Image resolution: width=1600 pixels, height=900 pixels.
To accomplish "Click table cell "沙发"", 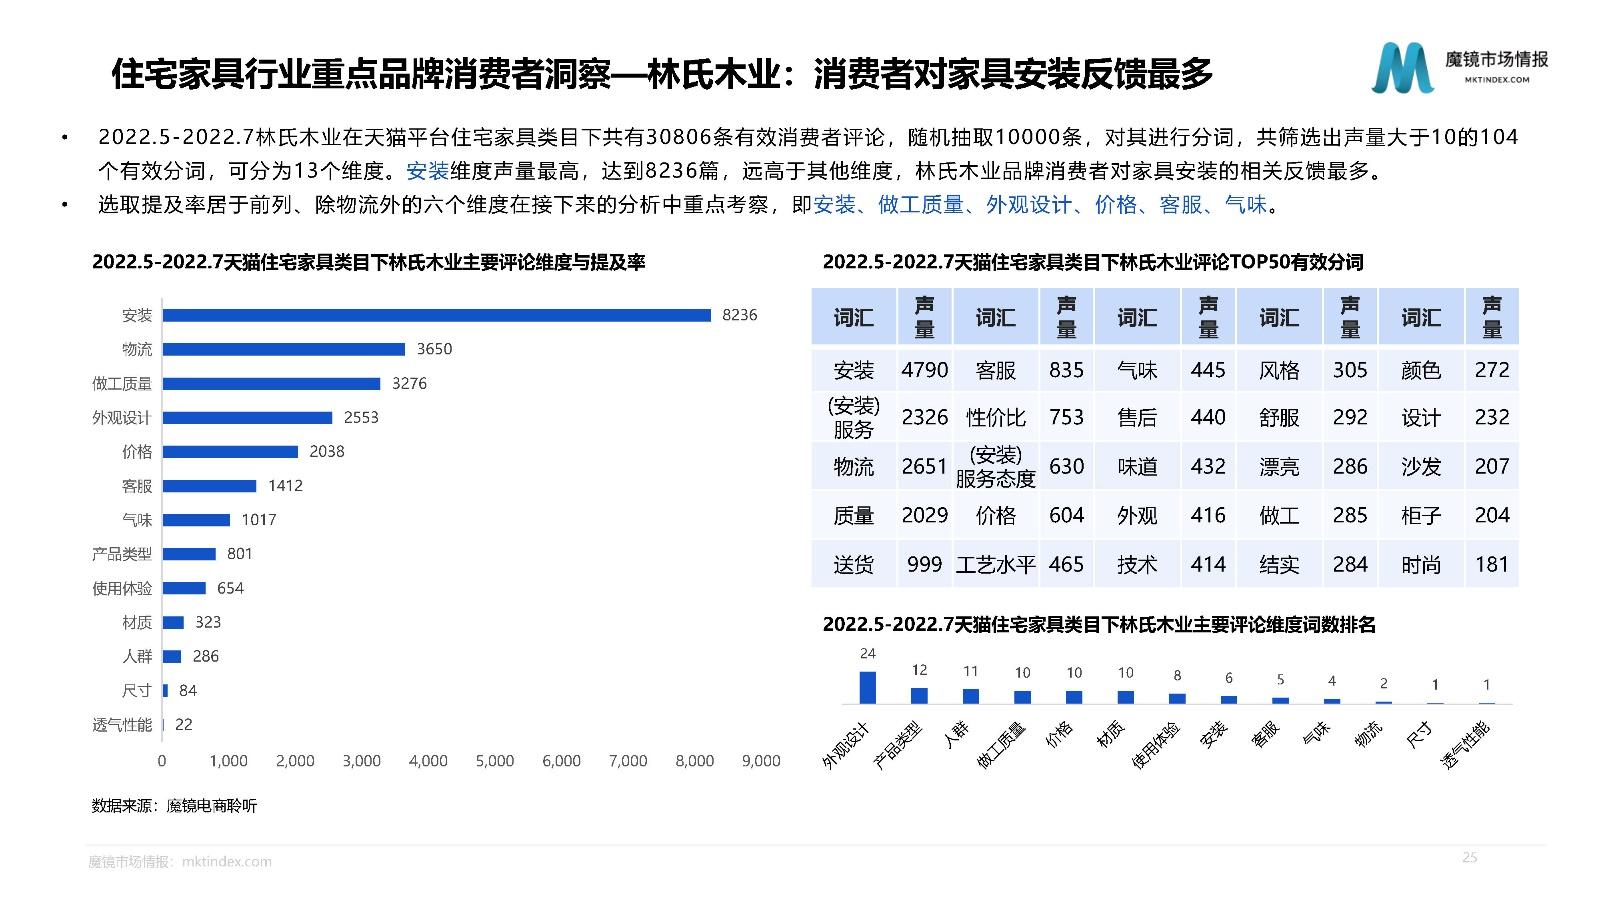I will click(x=1421, y=466).
